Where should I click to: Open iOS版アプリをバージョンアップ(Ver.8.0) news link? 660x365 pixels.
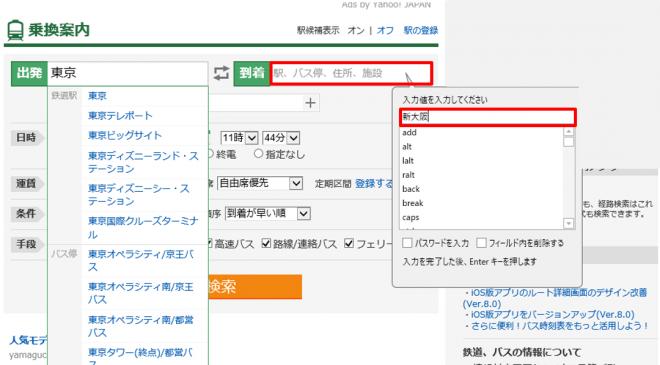click(x=552, y=314)
